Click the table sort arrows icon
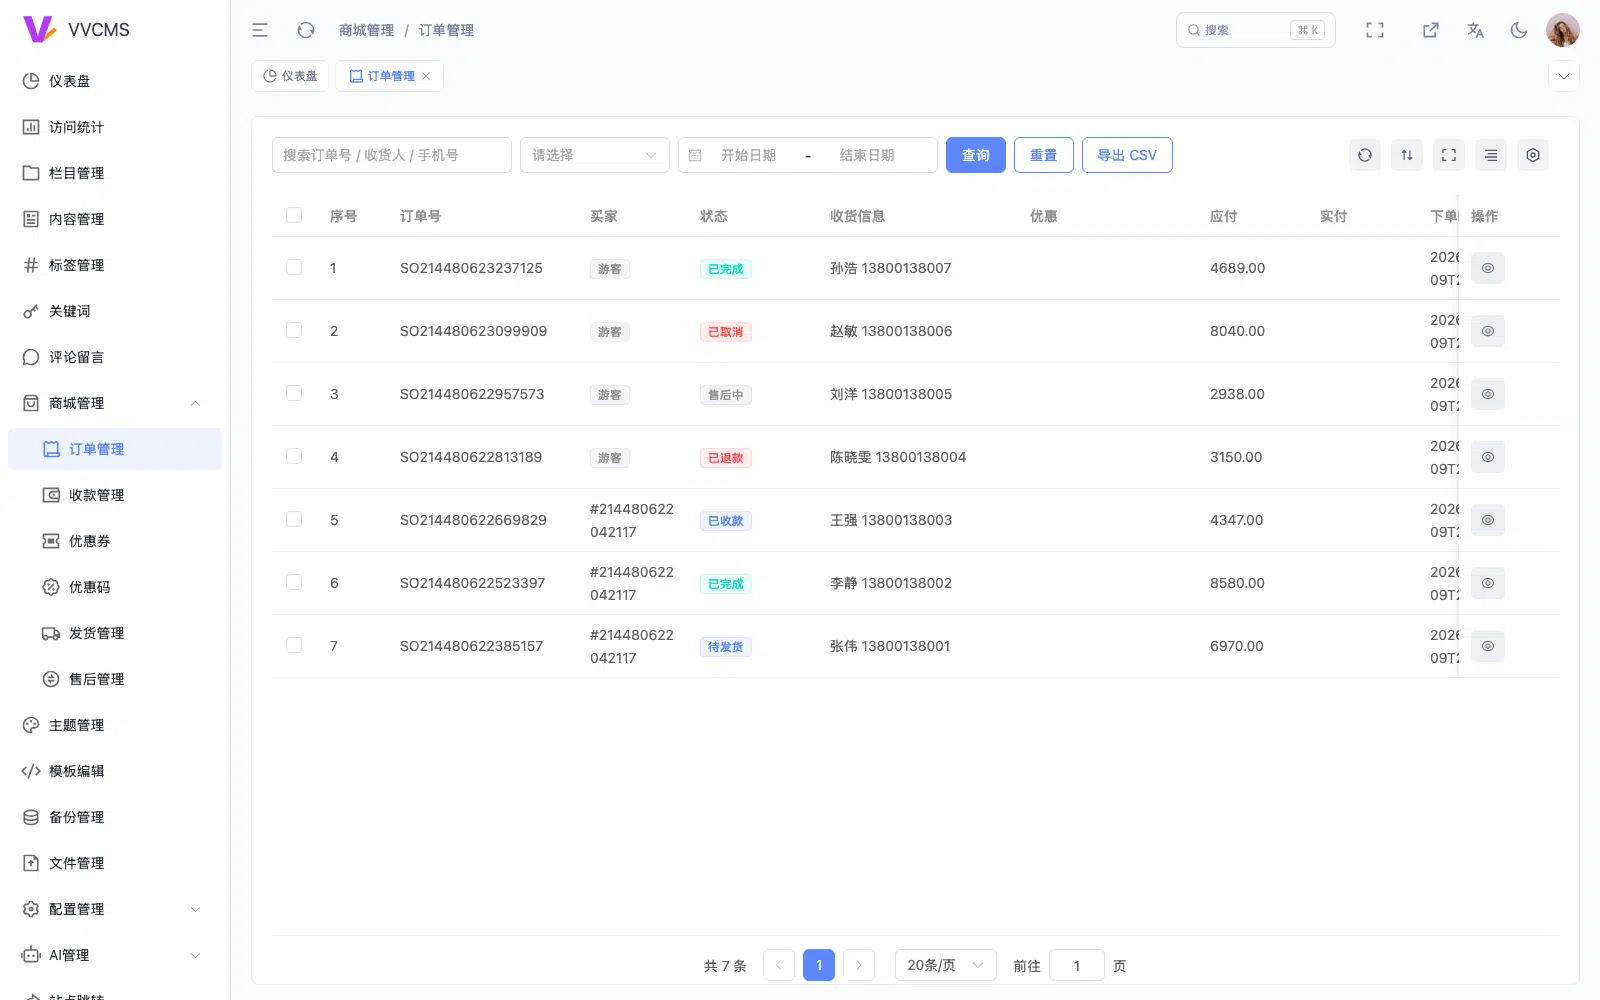Image resolution: width=1600 pixels, height=1000 pixels. (1407, 155)
